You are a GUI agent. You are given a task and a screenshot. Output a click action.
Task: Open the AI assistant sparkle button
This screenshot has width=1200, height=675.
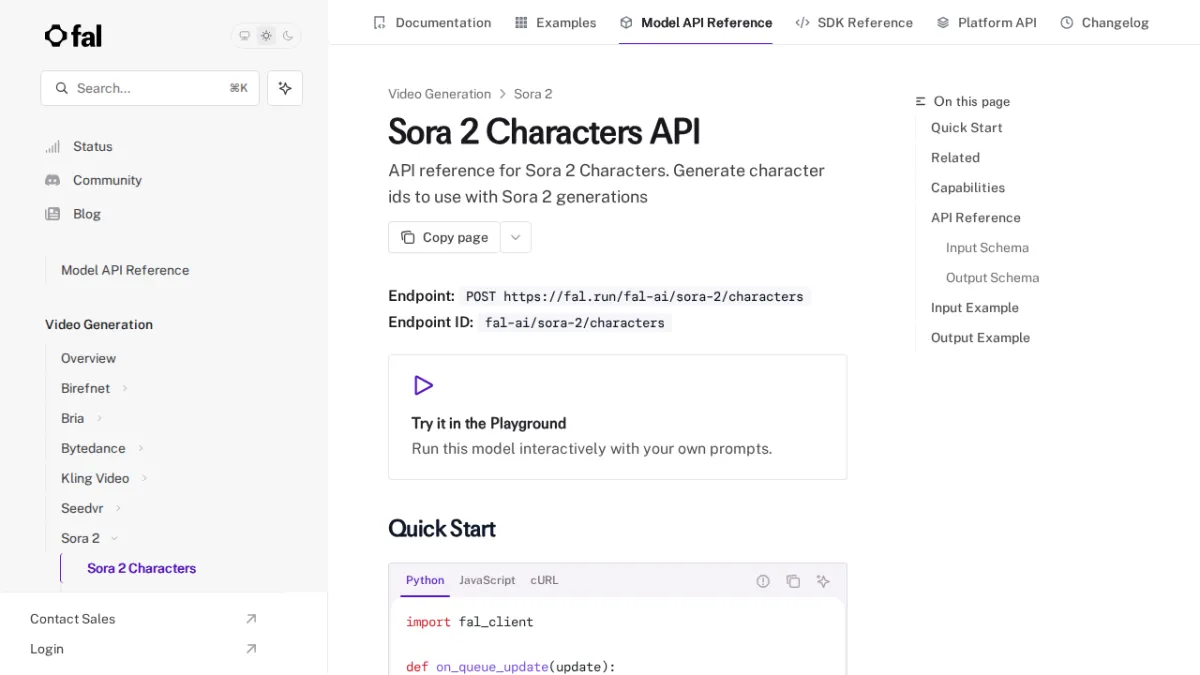(x=285, y=88)
